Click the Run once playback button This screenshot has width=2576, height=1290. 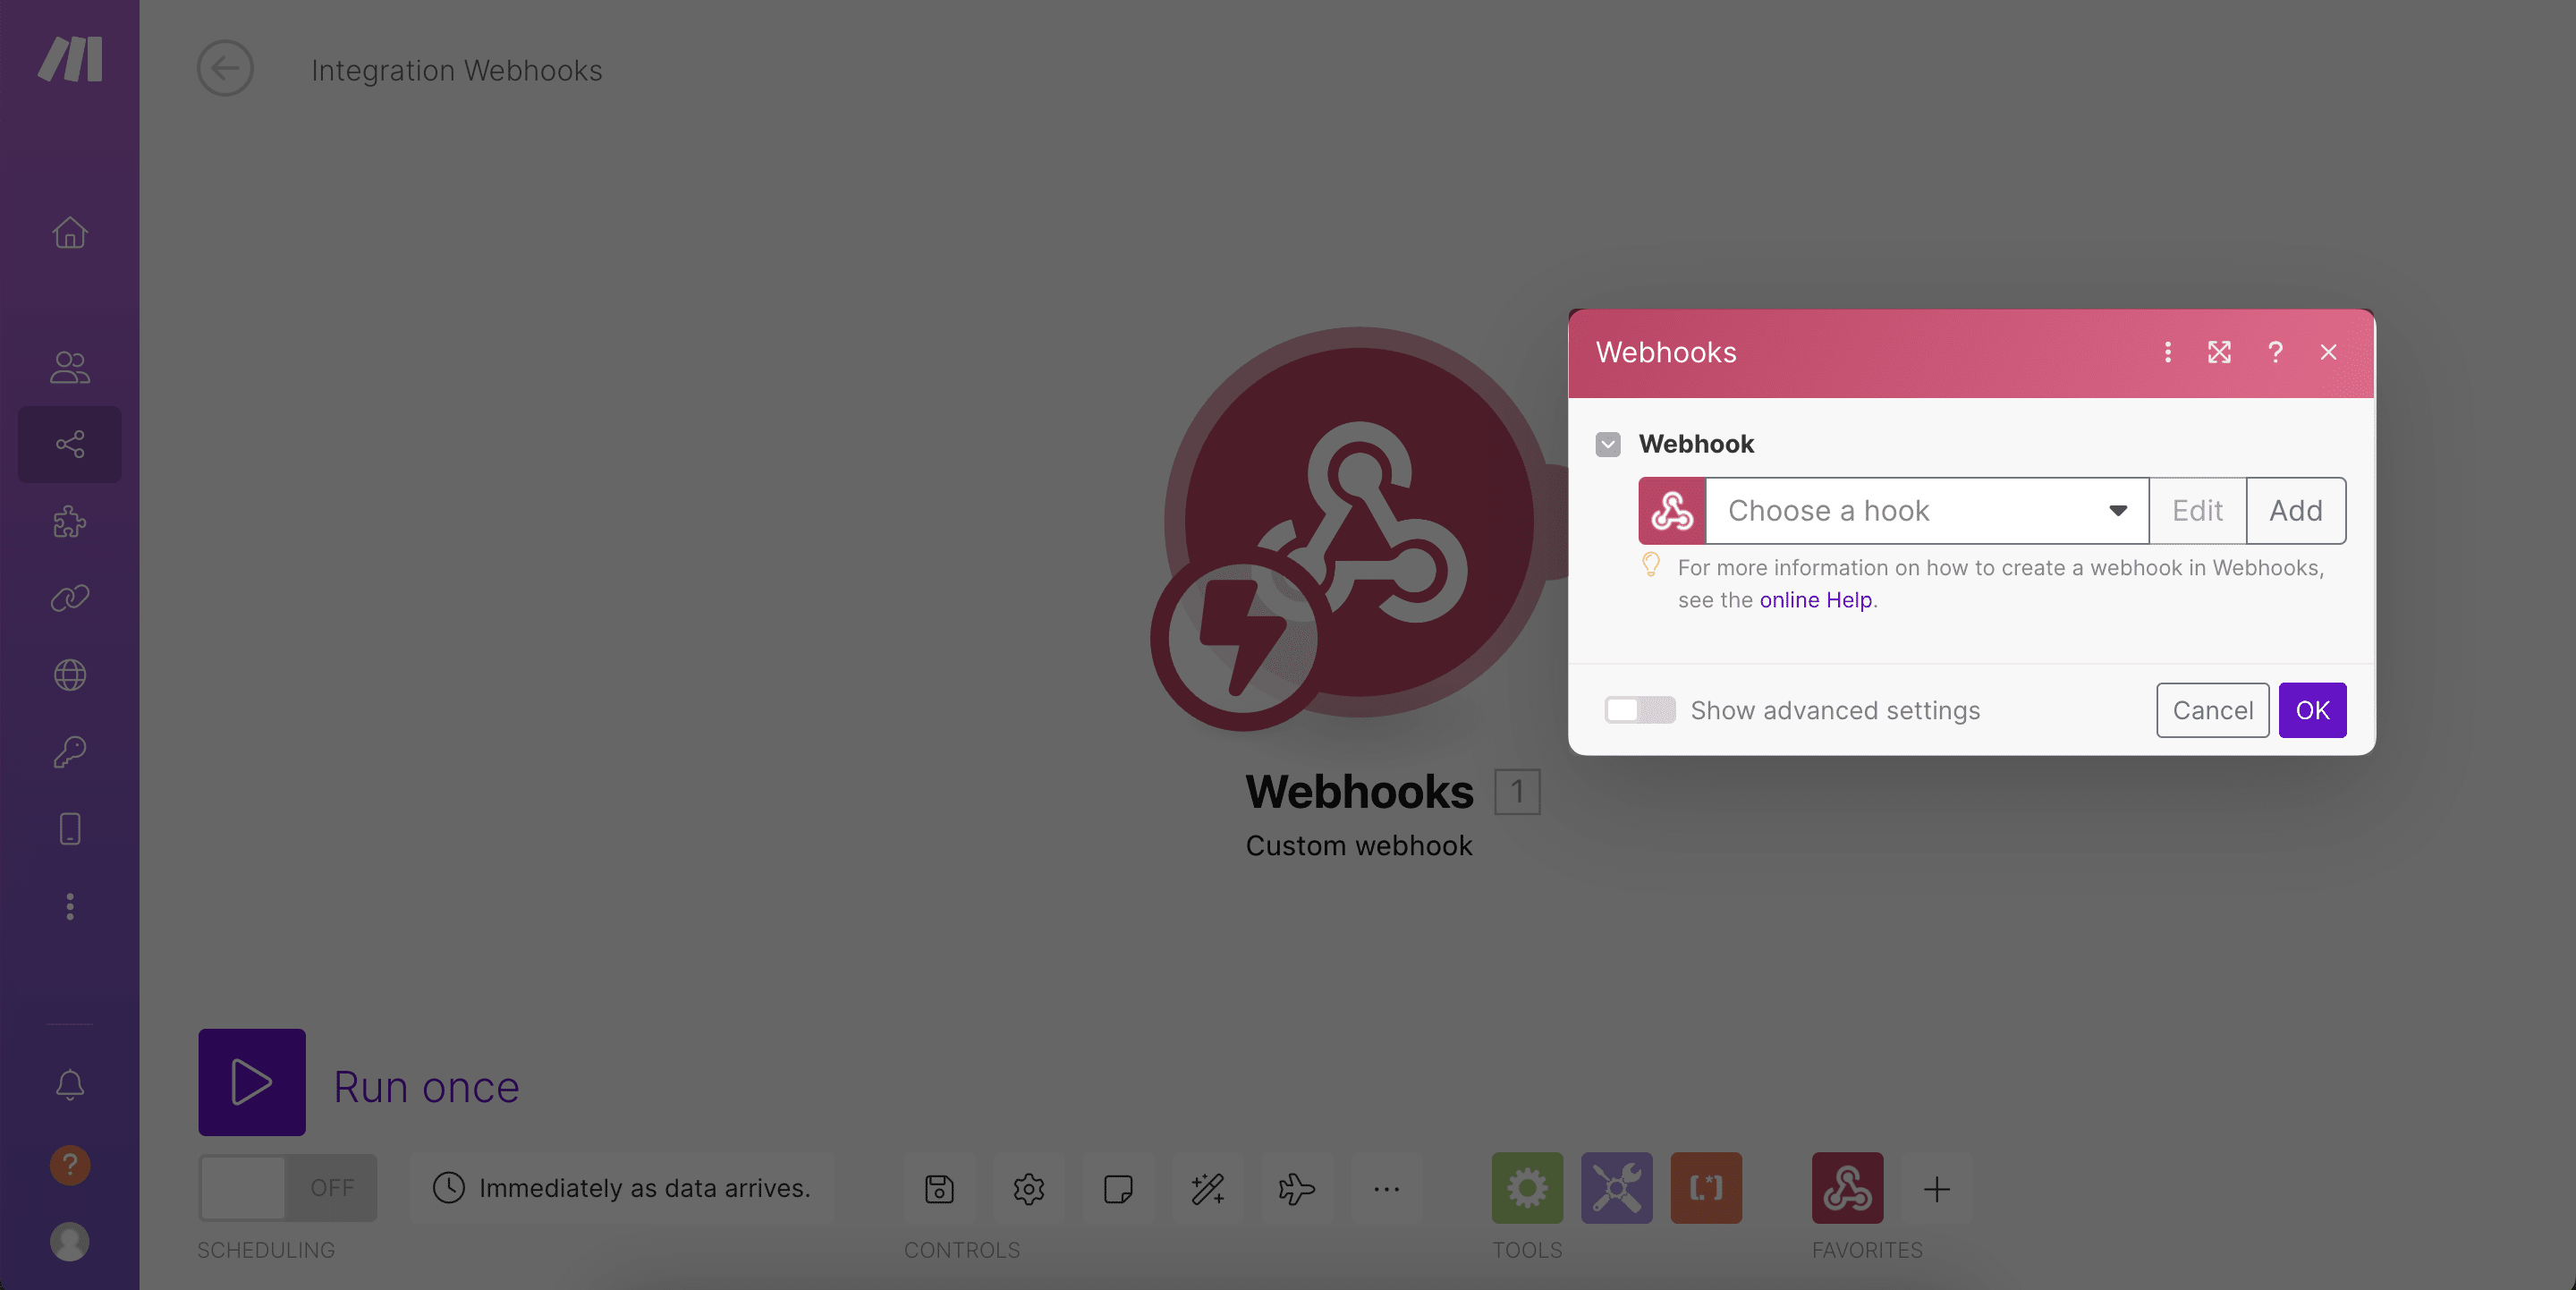251,1082
